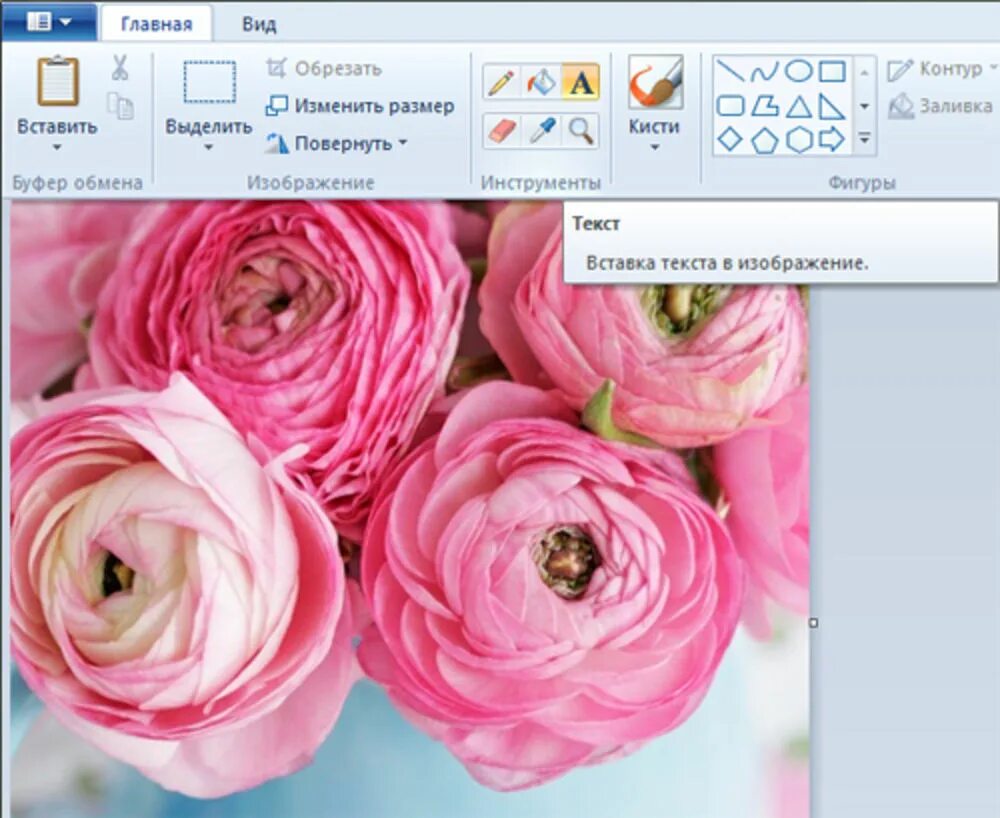Click the Обрезать crop button
This screenshot has width=1000, height=818.
point(324,68)
